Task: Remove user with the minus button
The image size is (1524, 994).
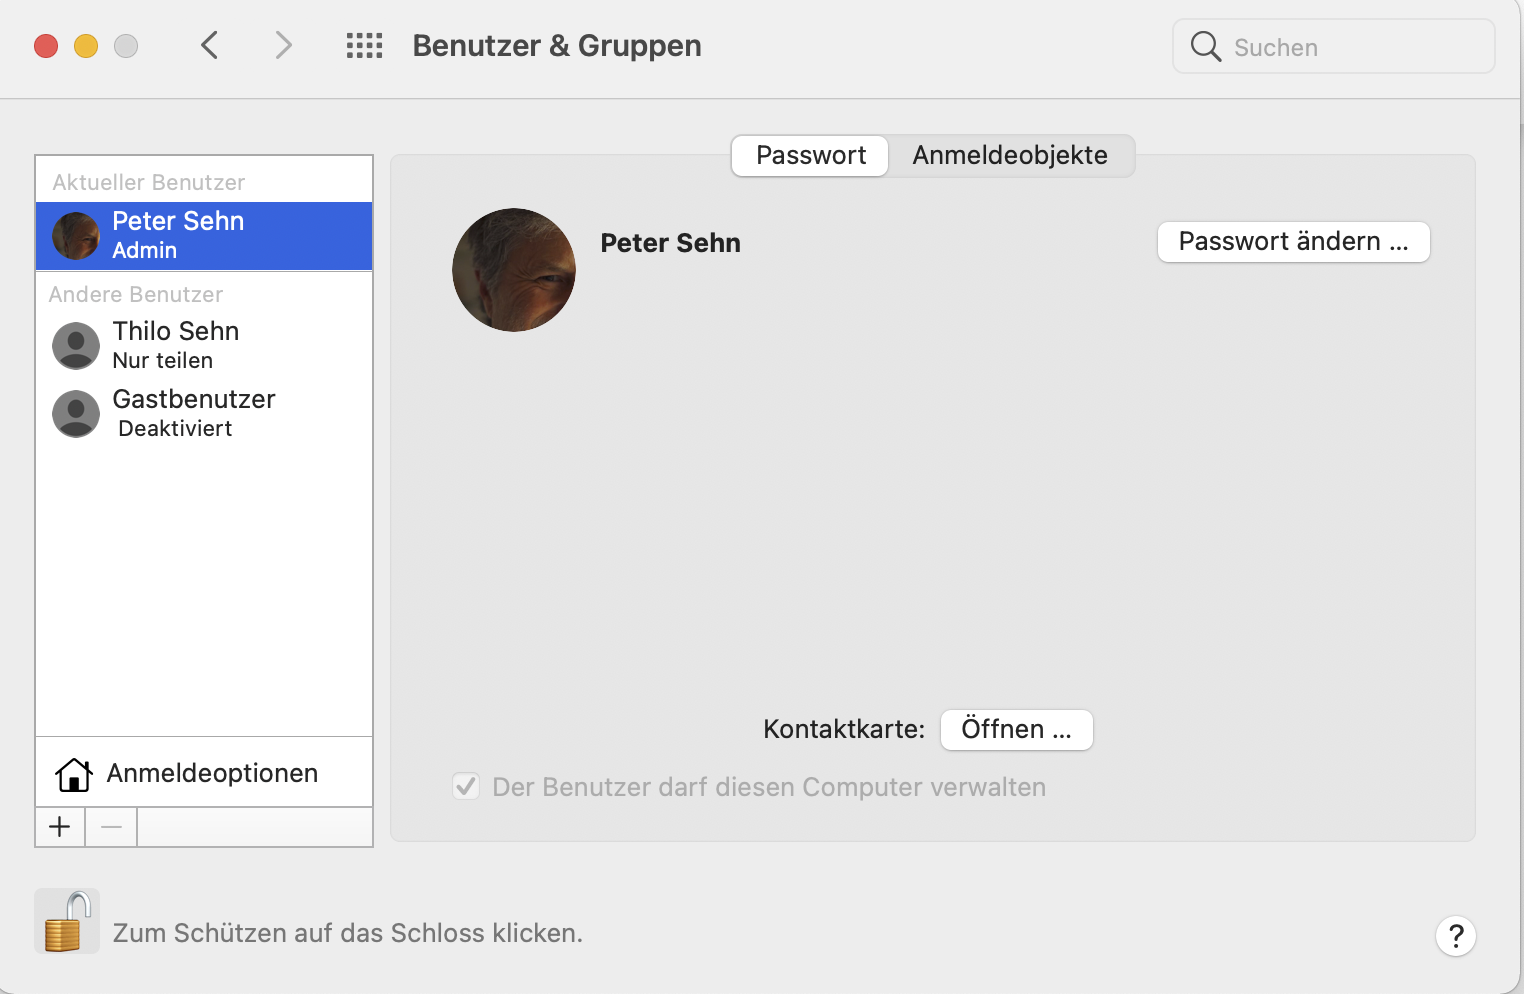Action: click(x=111, y=827)
